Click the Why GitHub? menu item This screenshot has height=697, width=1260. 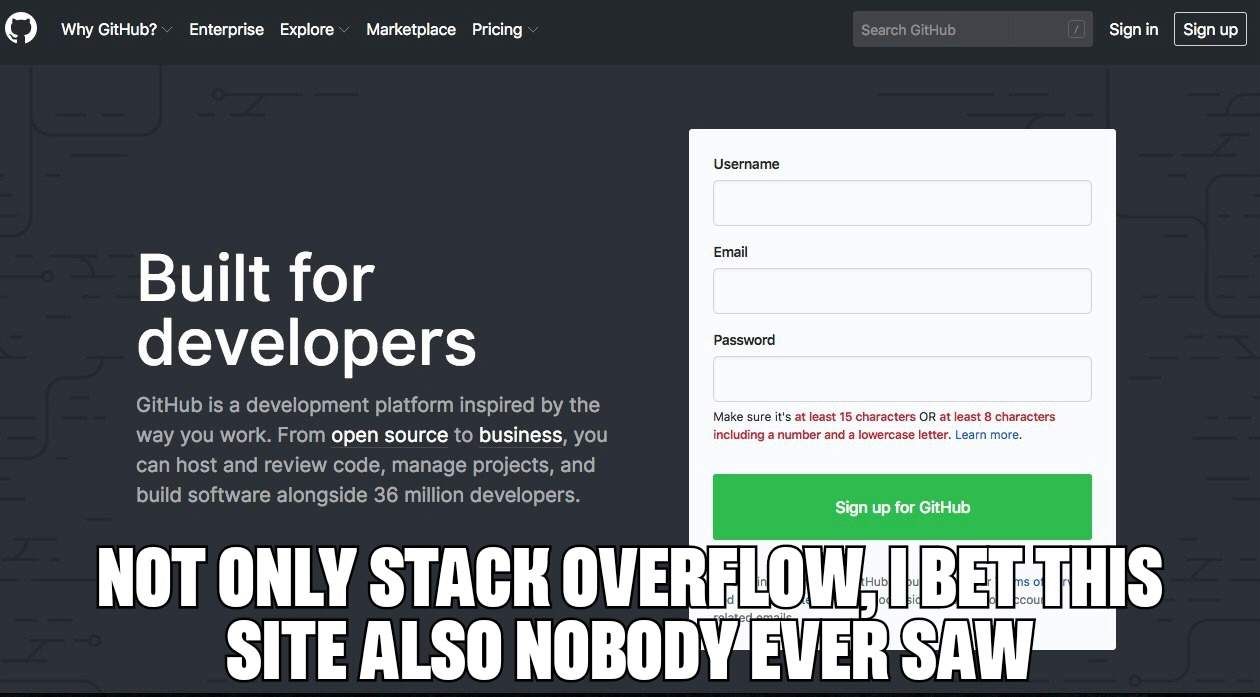click(110, 29)
